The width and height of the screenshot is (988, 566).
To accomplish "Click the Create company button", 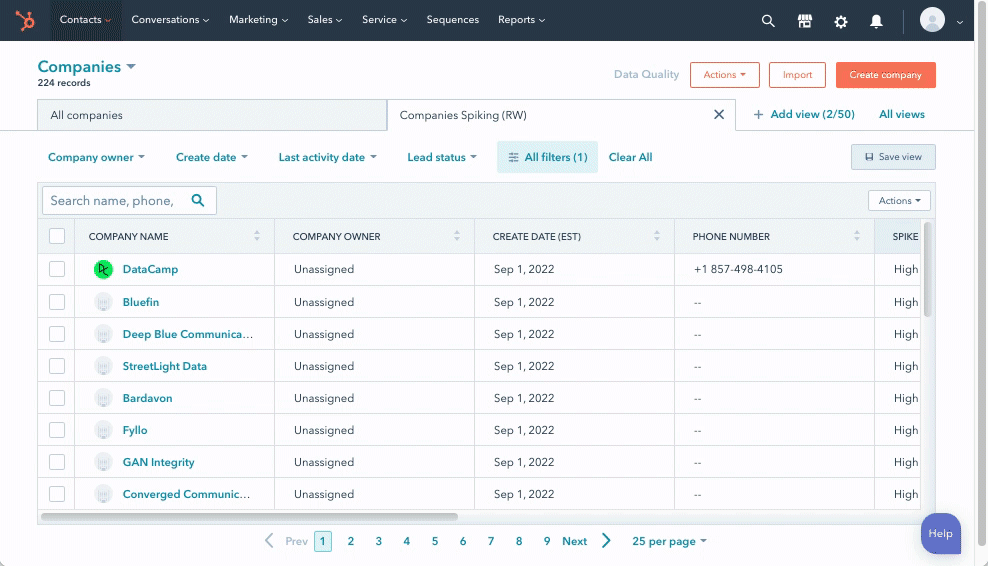I will 885,75.
